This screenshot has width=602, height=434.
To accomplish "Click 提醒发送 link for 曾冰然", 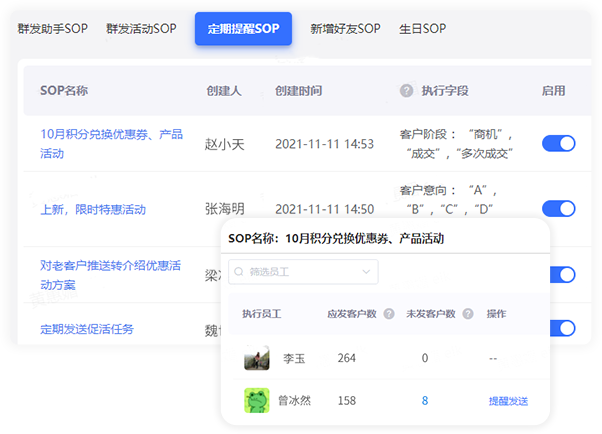I will [x=508, y=401].
